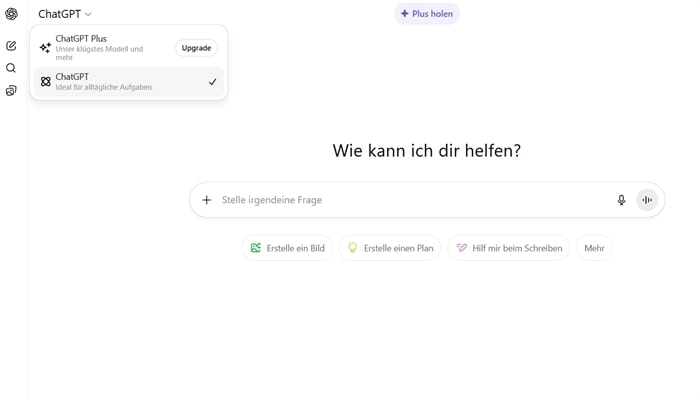The height and width of the screenshot is (400, 700).
Task: Click Erstelle ein Bild suggestion
Action: 287,248
